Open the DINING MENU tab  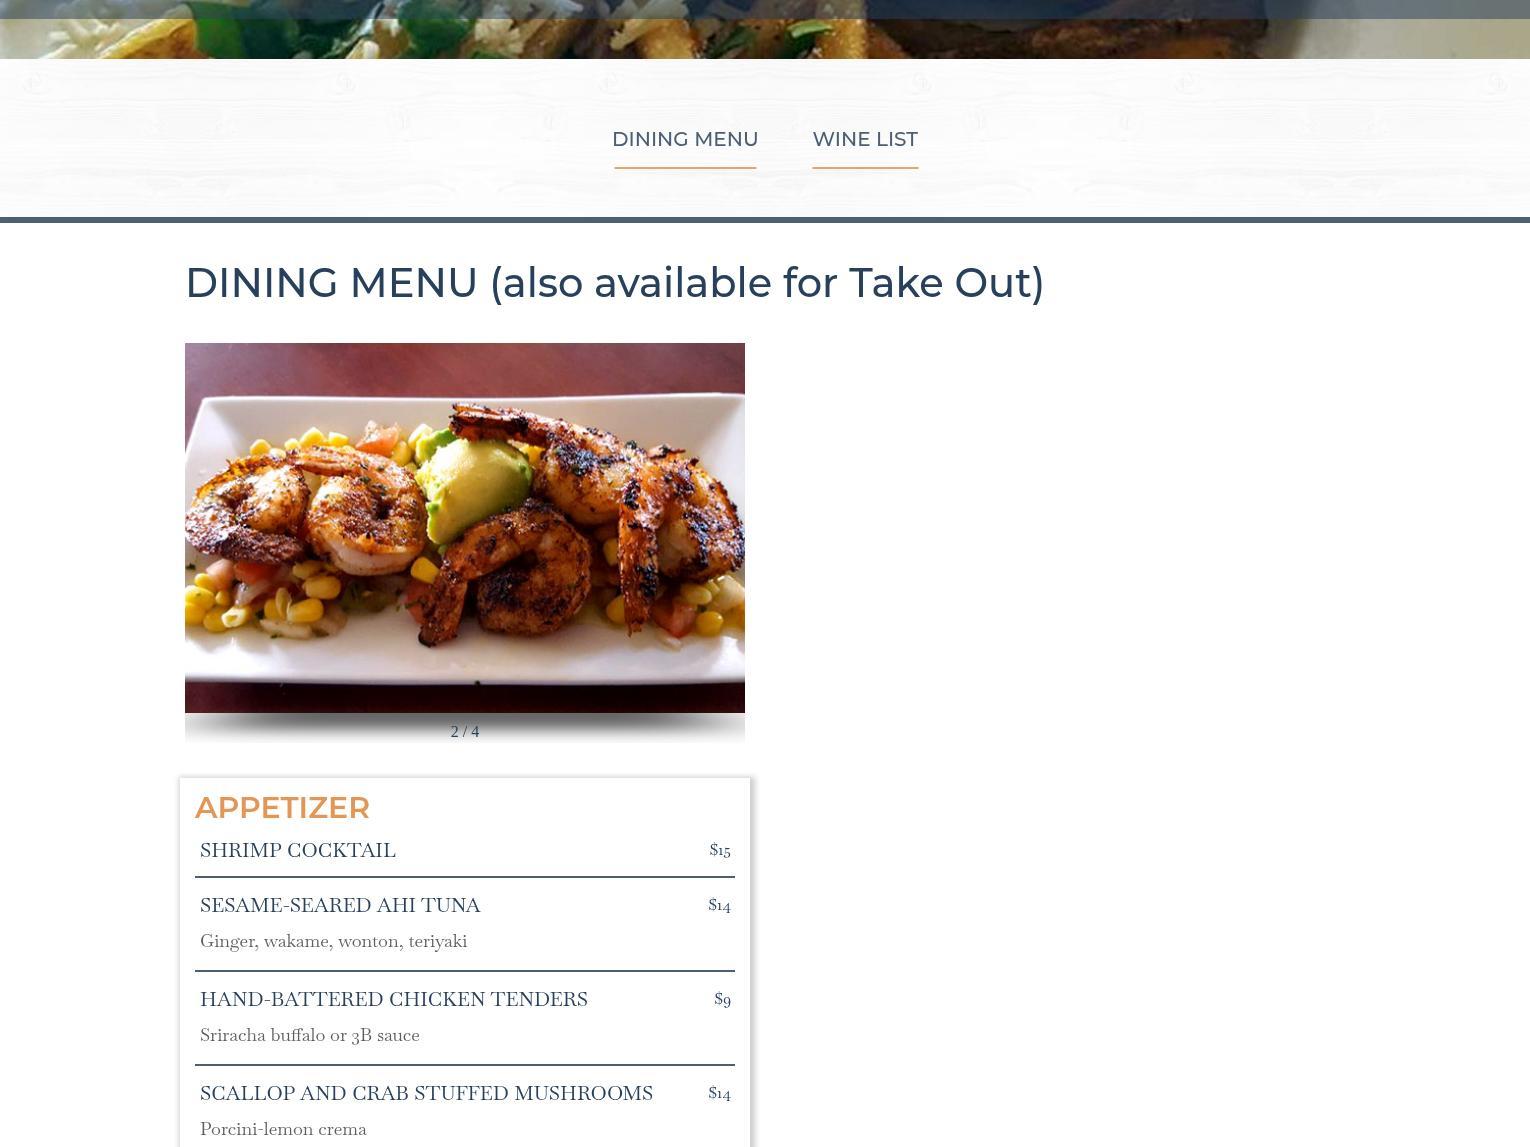tap(685, 139)
